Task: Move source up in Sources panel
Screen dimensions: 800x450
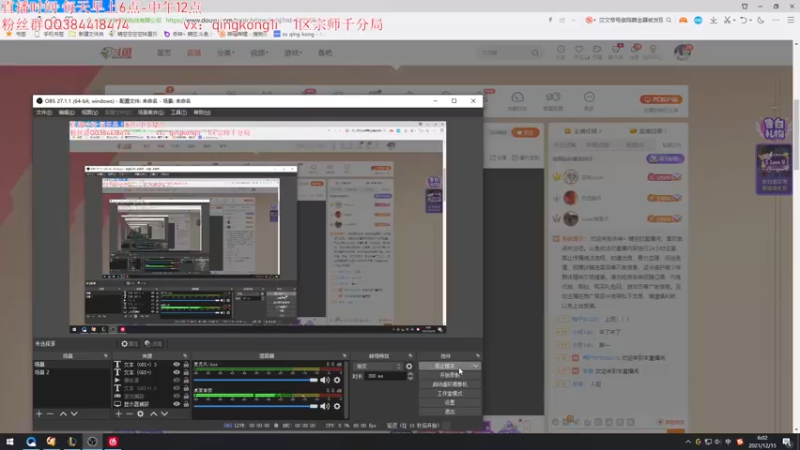Action: 154,414
